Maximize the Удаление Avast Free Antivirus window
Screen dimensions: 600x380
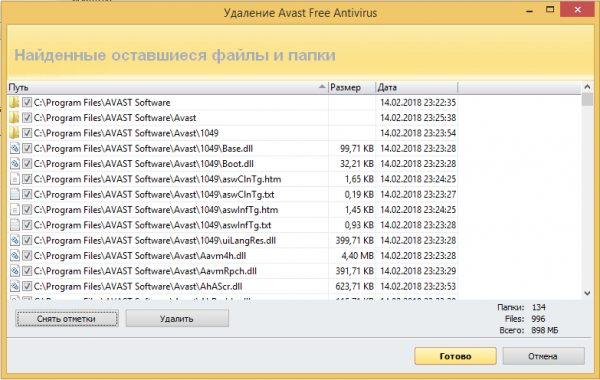(x=550, y=10)
